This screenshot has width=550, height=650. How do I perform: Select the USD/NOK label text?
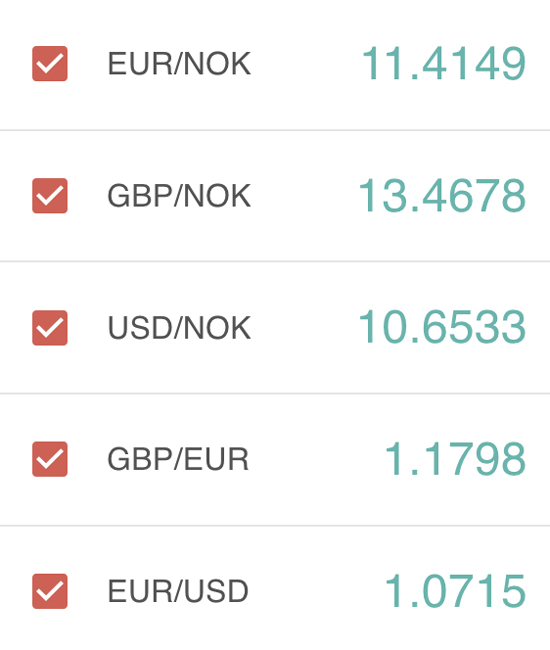tap(179, 328)
